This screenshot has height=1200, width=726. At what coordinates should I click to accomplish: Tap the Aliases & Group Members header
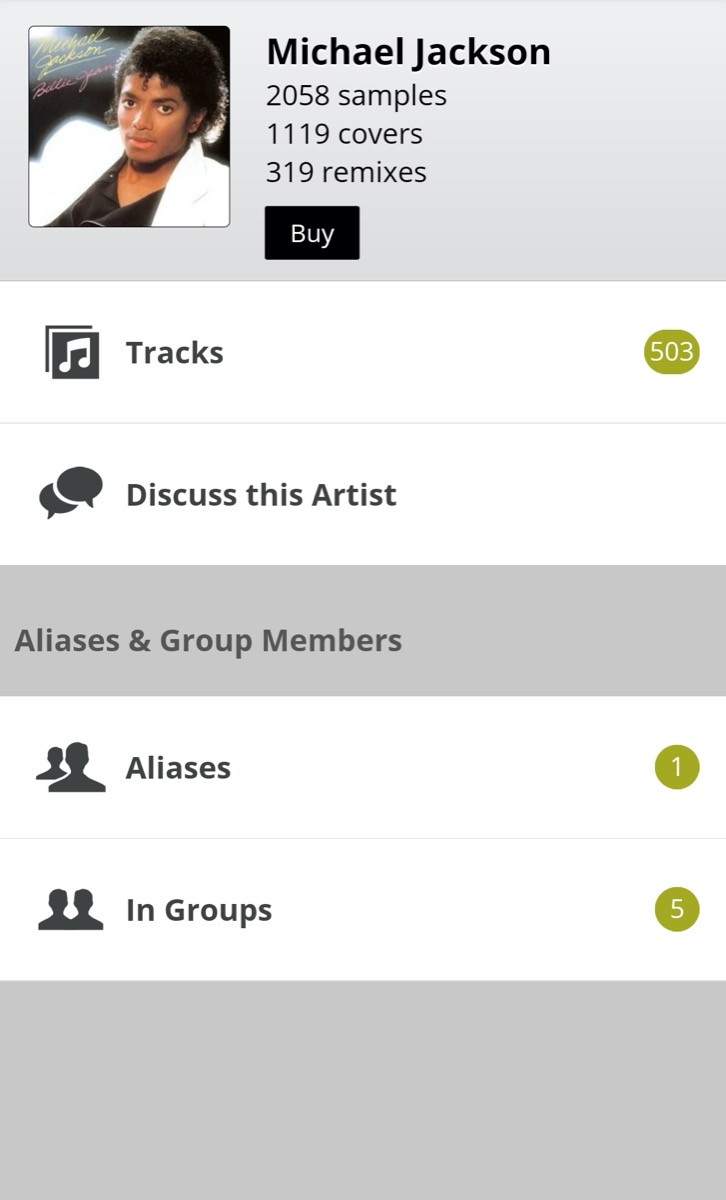(x=208, y=641)
